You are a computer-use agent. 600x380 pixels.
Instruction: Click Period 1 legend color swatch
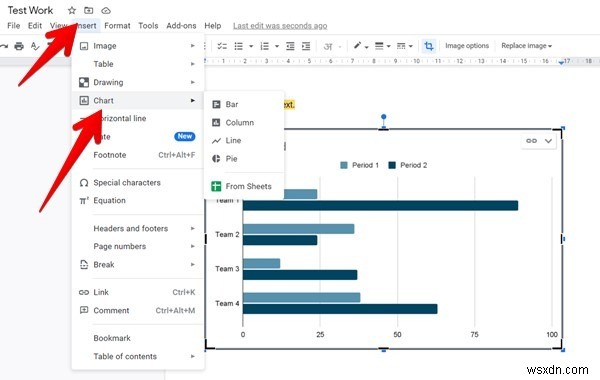pyautogui.click(x=344, y=165)
